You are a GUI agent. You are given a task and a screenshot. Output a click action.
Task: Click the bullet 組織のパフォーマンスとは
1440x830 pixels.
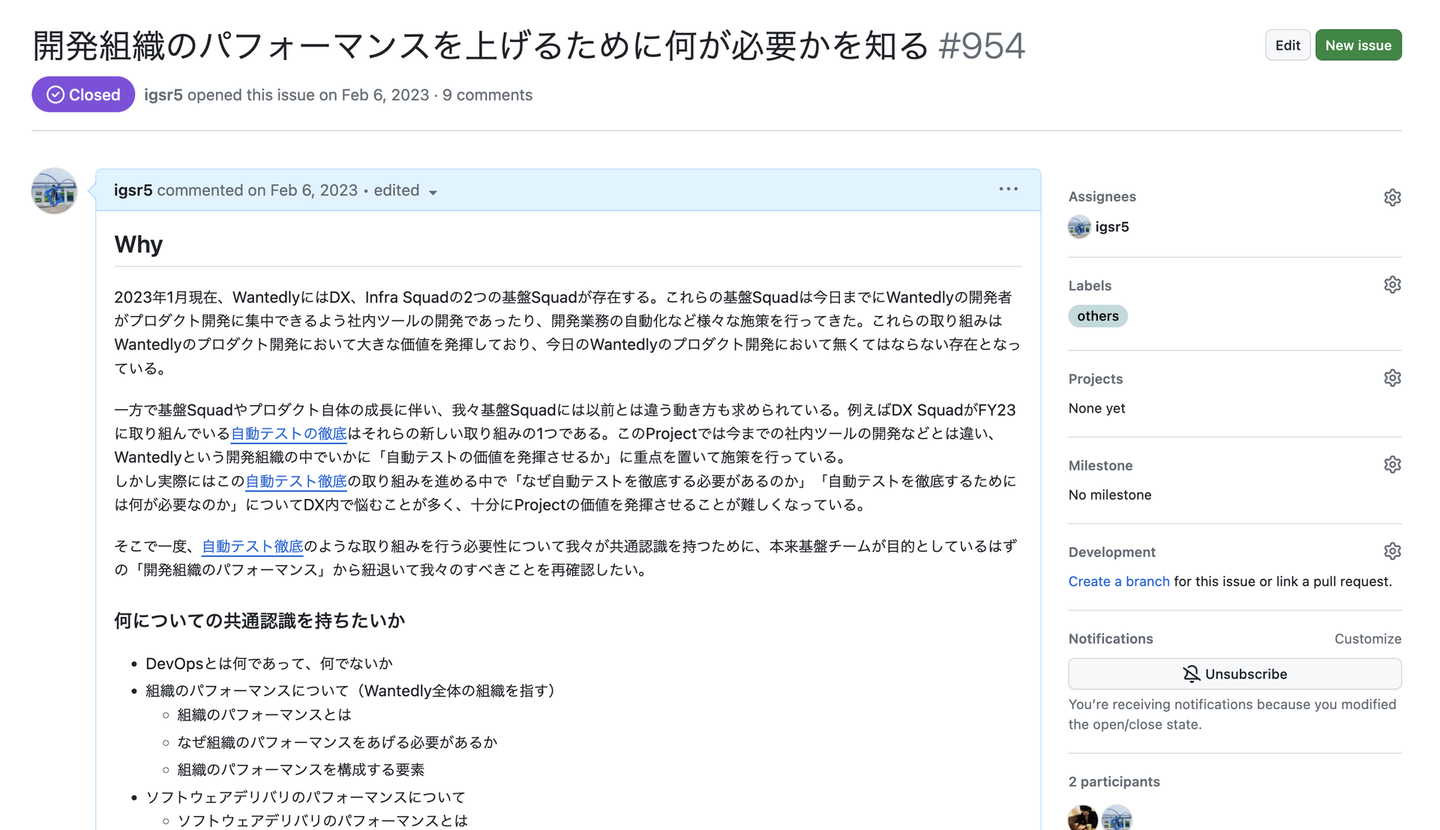(264, 715)
